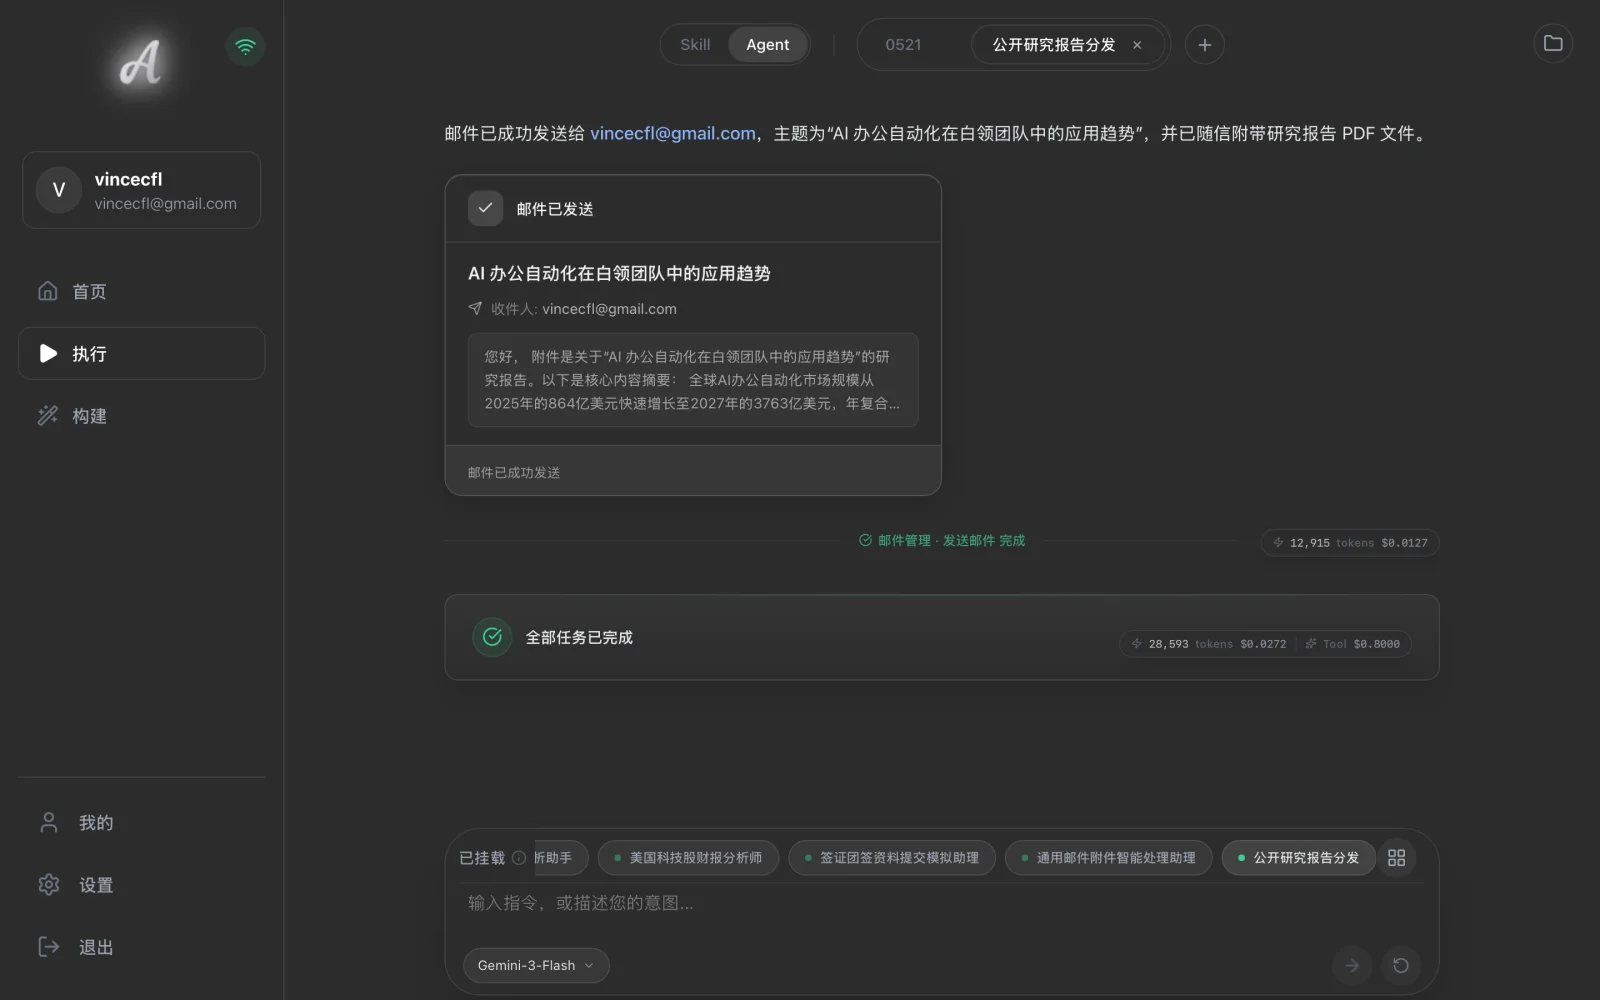Click the reset conversation circular arrow button
The width and height of the screenshot is (1600, 1000).
pyautogui.click(x=1401, y=965)
